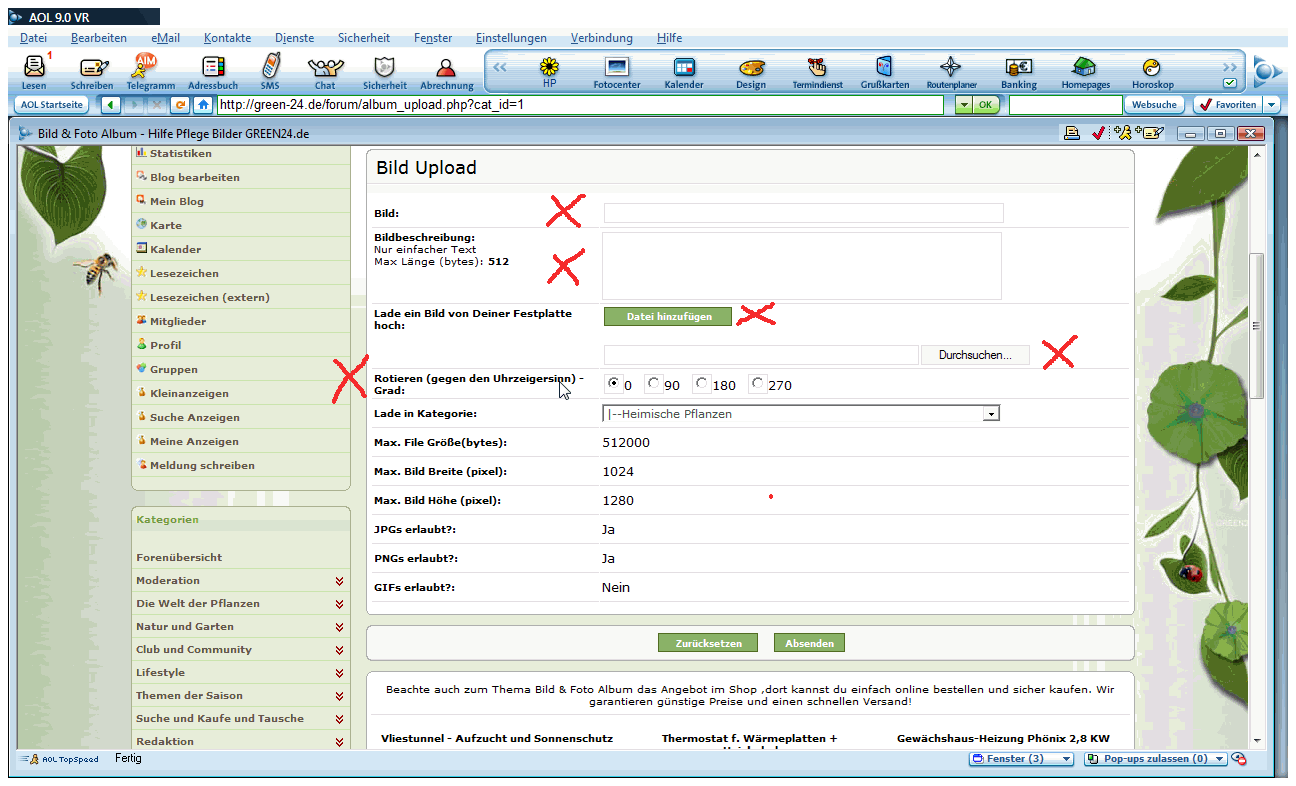Go to home page via house icon
This screenshot has width=1296, height=786.
tap(203, 104)
